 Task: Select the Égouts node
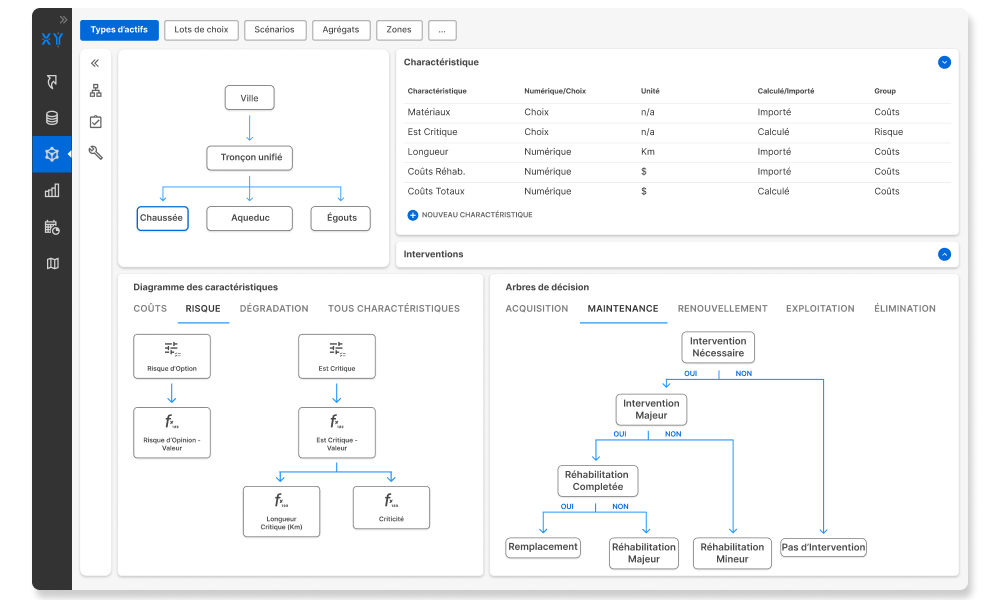(341, 218)
